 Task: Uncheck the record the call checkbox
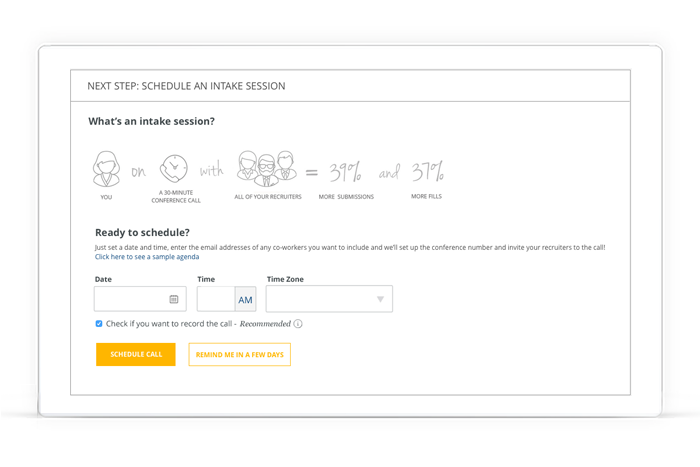[x=99, y=324]
